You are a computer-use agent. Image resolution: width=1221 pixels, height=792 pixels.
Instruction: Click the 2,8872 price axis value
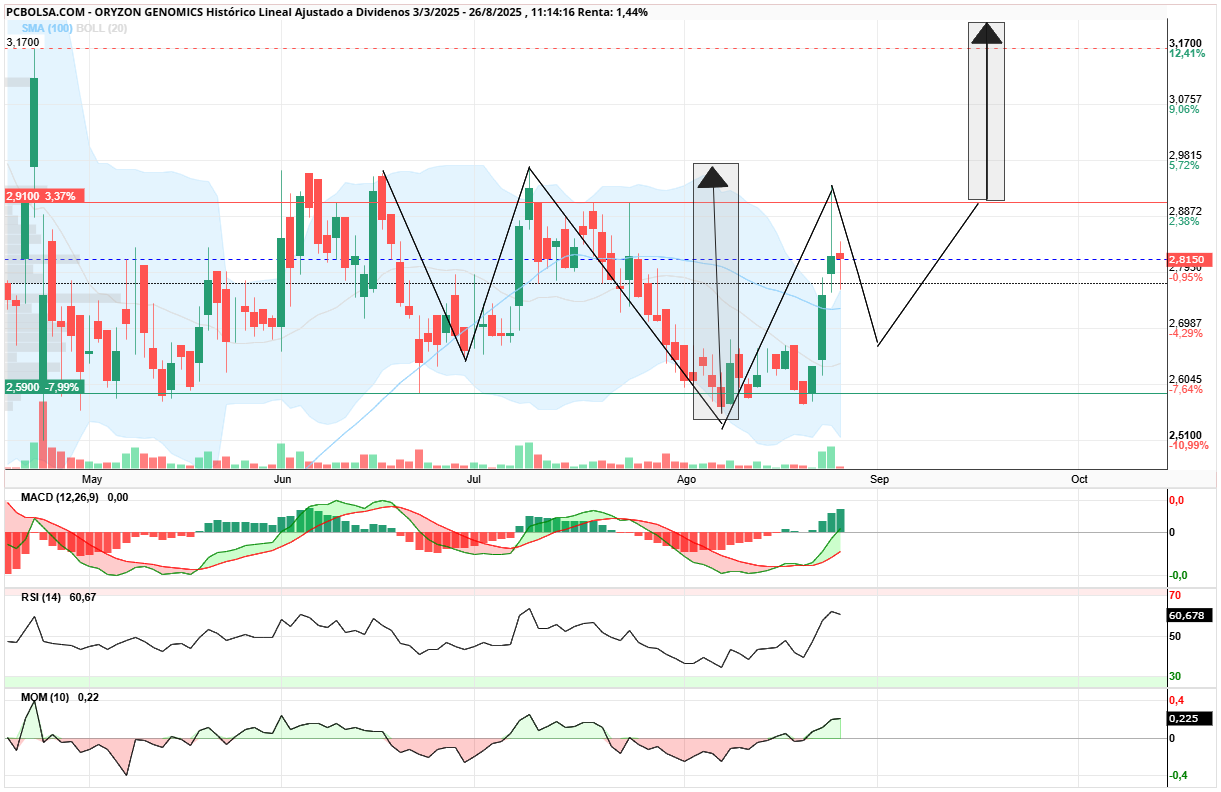1184,211
